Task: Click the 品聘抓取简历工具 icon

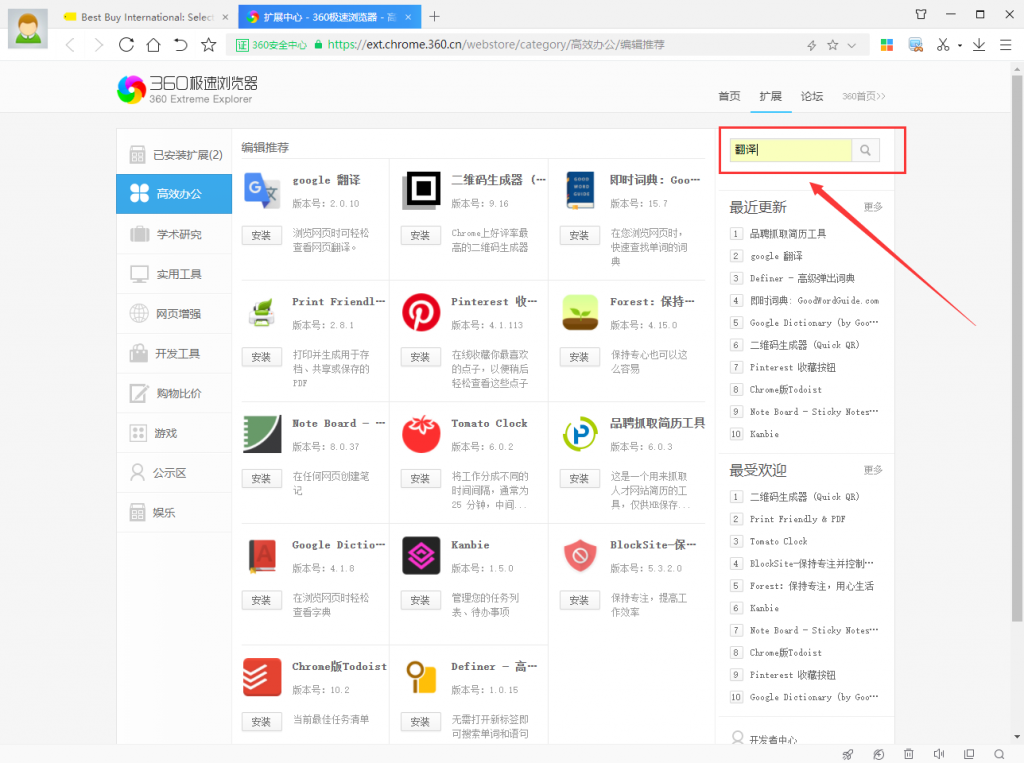Action: tap(580, 434)
